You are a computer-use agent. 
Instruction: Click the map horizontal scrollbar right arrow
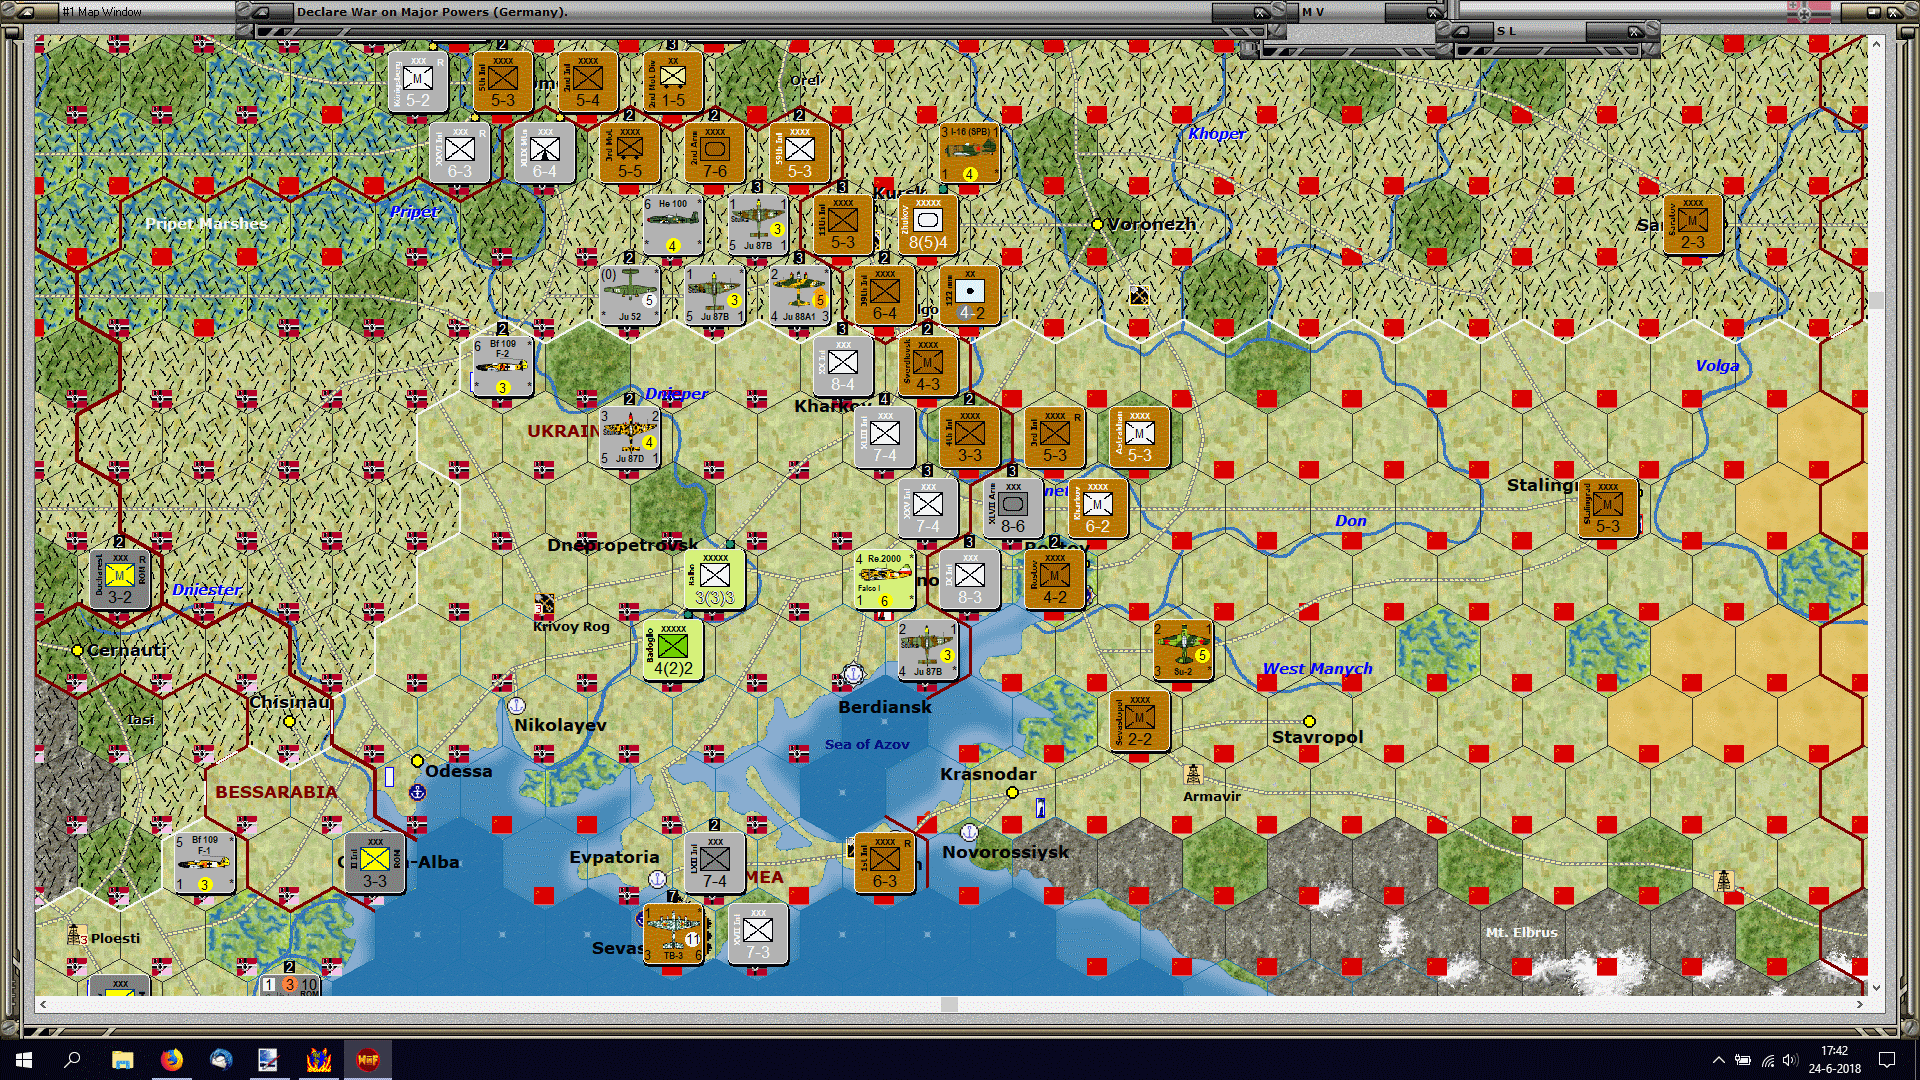[x=1860, y=1004]
